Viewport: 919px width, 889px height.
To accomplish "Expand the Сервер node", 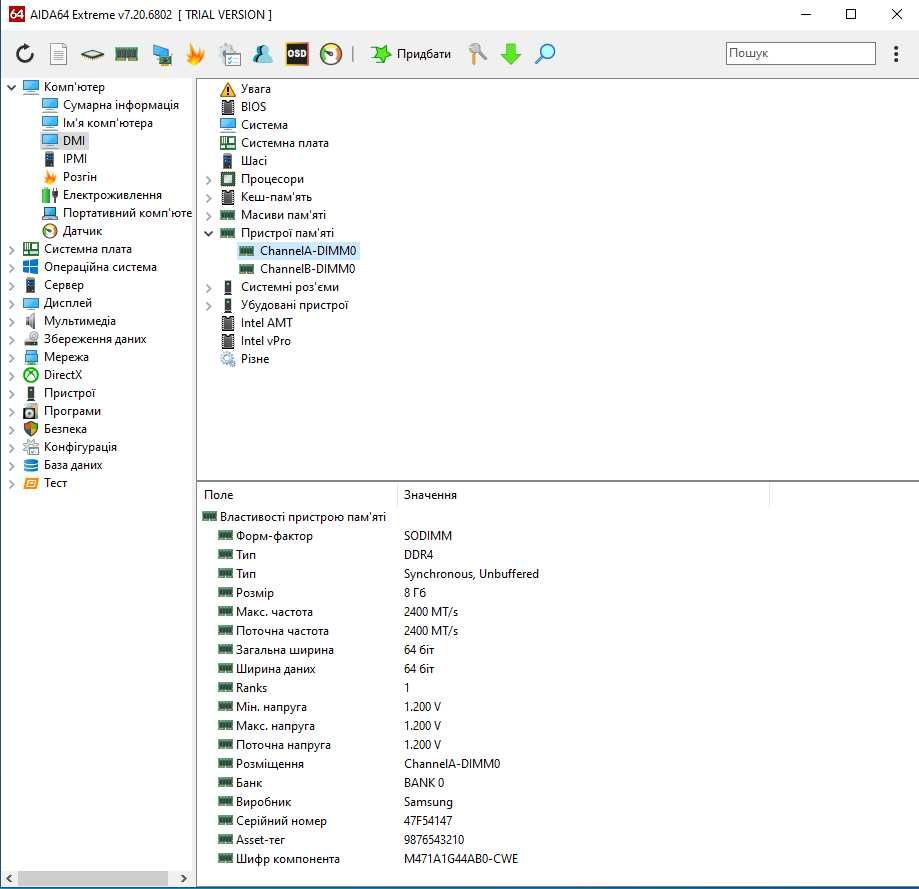I will point(11,286).
